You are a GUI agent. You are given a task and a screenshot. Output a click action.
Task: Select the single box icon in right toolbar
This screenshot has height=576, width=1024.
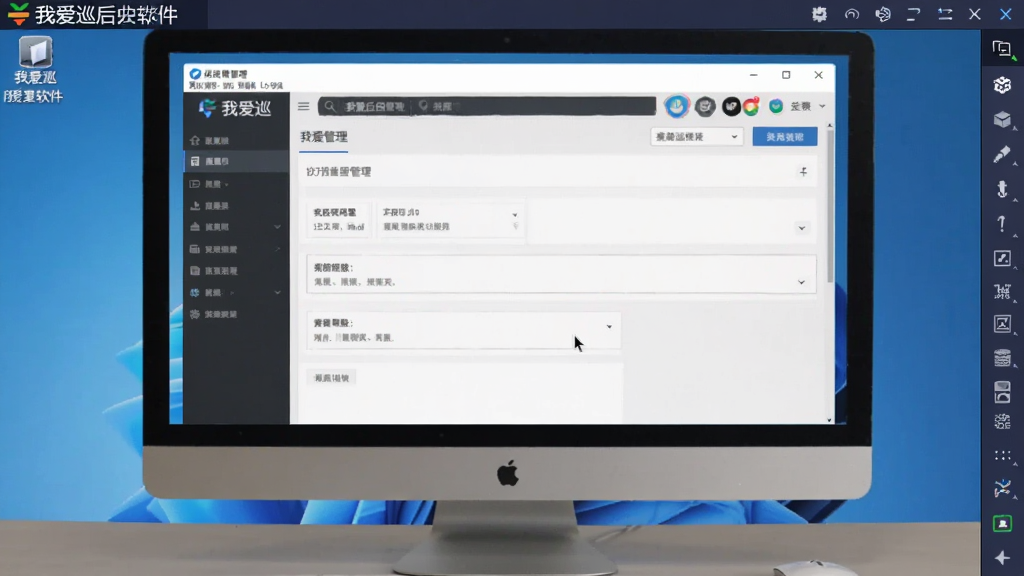[1002, 120]
